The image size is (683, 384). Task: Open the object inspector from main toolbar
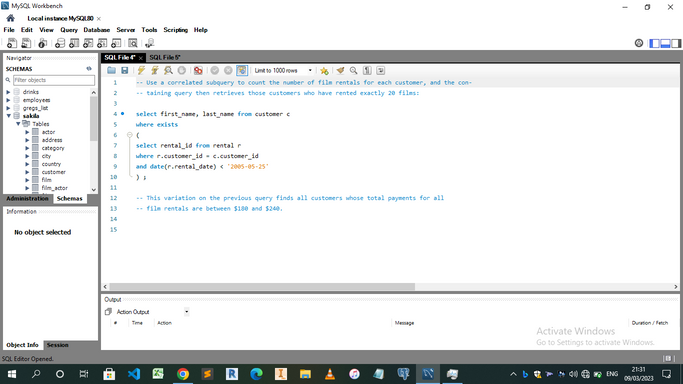pyautogui.click(x=42, y=43)
